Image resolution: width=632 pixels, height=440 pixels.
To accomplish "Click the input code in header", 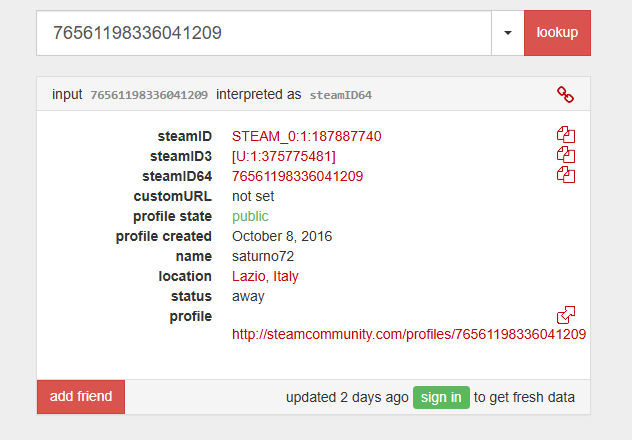I will 149,95.
